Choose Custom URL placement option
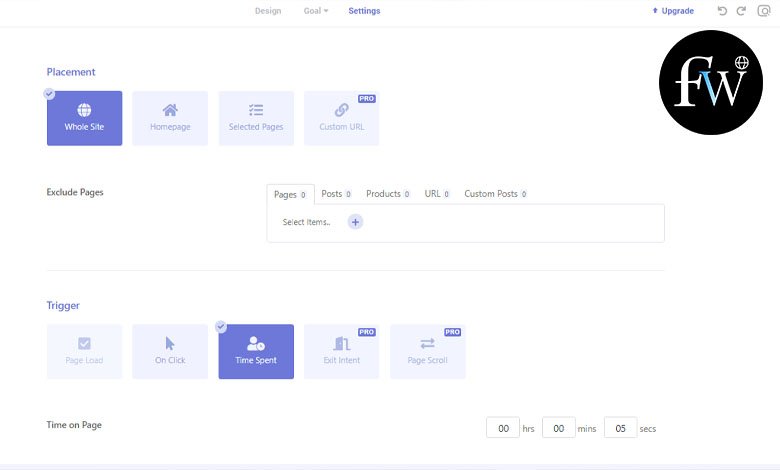The image size is (780, 470). (342, 118)
